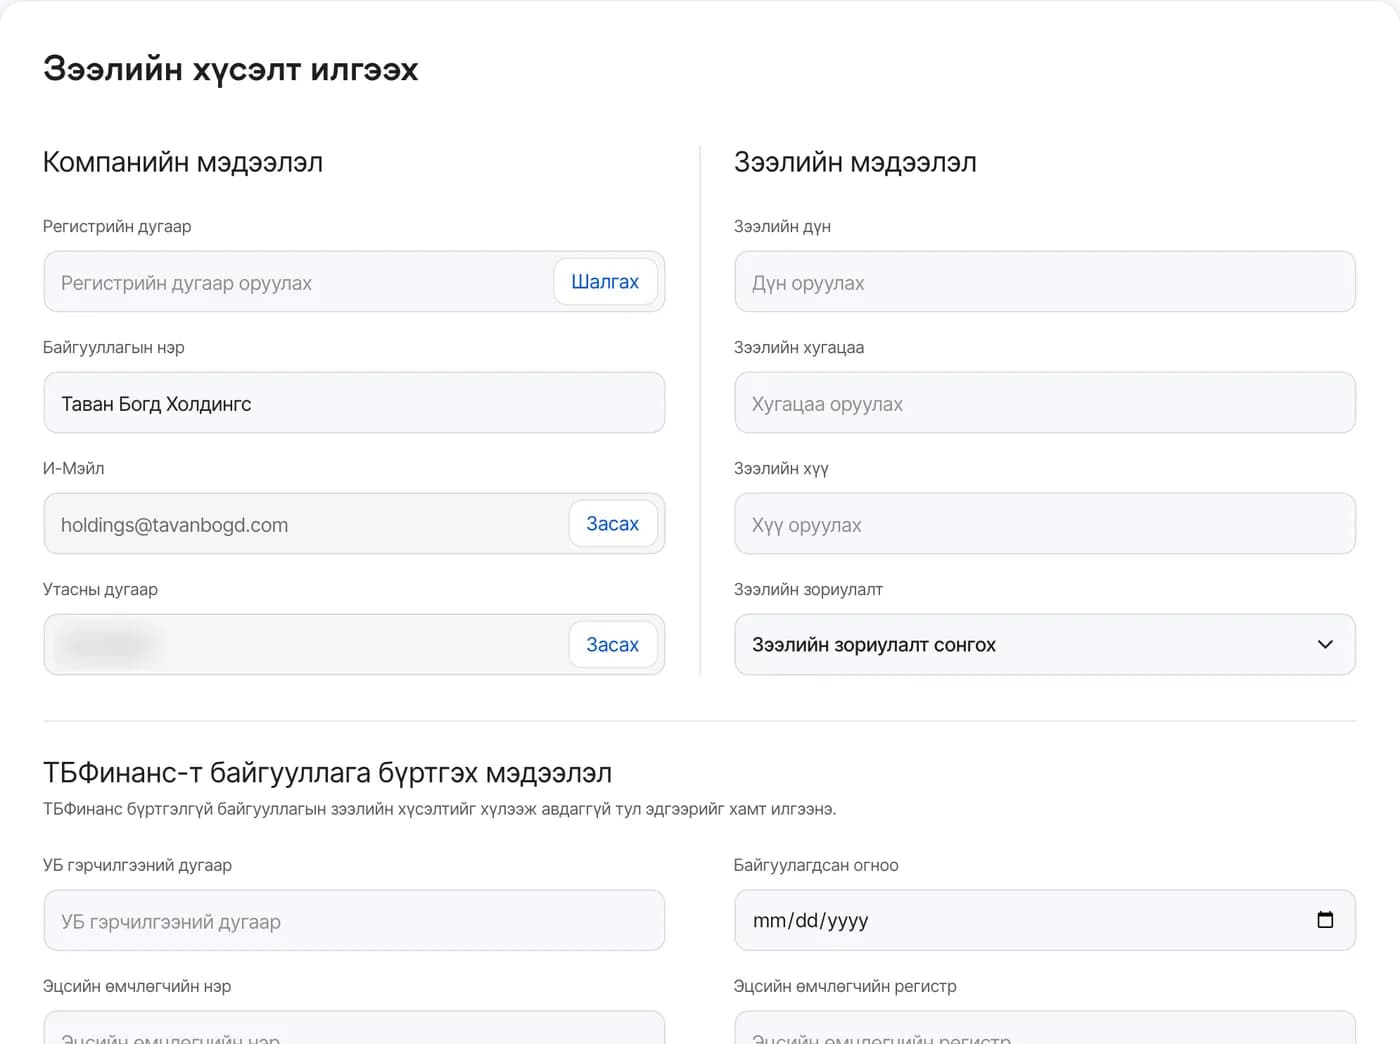Click the Зээлийн хугацаа label
Viewport: 1400px width, 1044px height.
click(x=799, y=347)
